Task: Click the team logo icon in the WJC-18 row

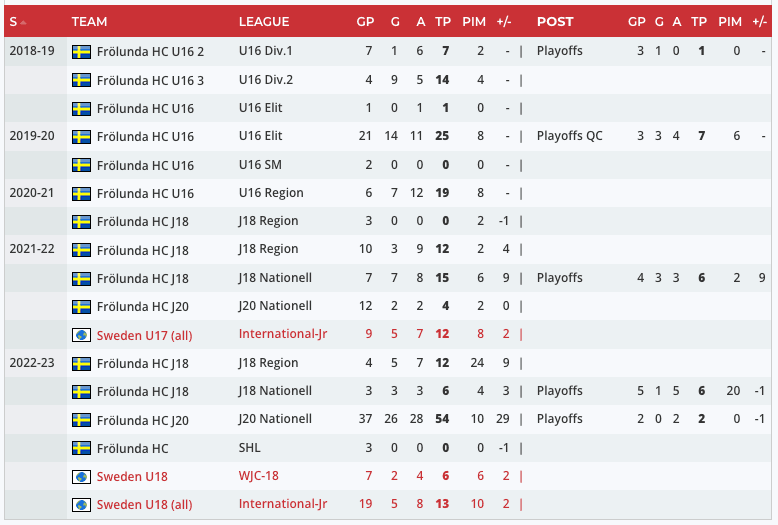Action: tap(81, 476)
